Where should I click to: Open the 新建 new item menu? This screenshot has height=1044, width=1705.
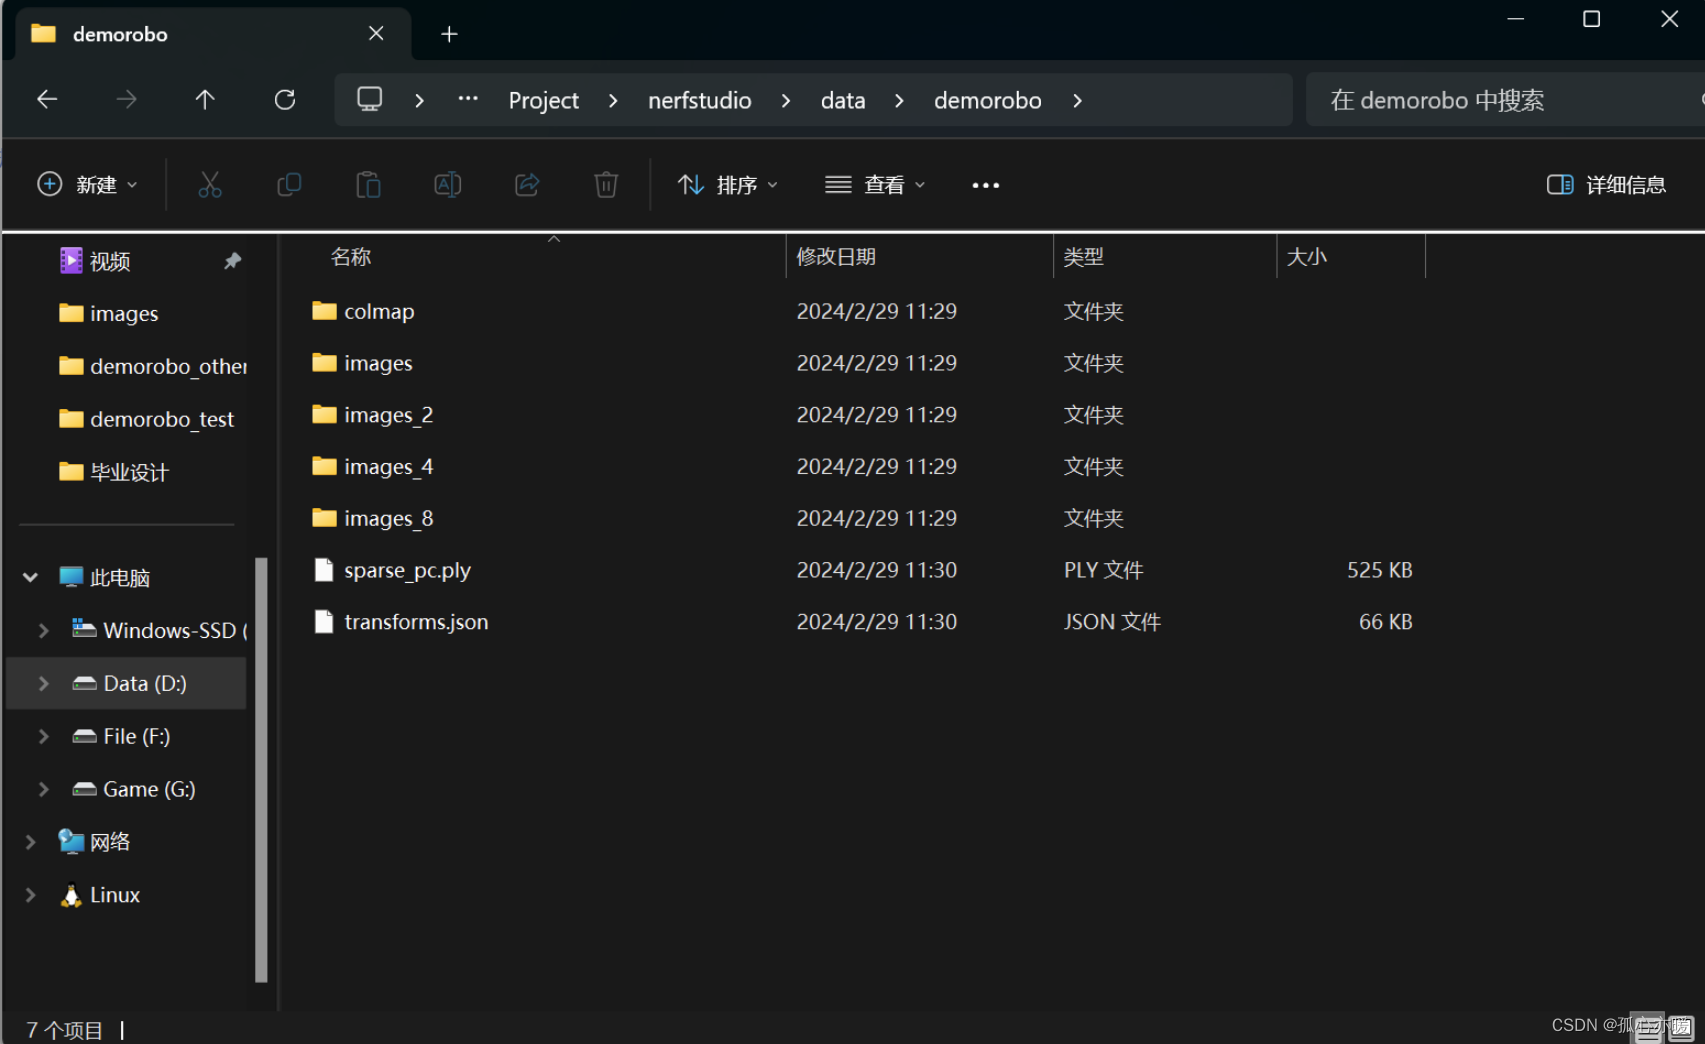[x=88, y=185]
